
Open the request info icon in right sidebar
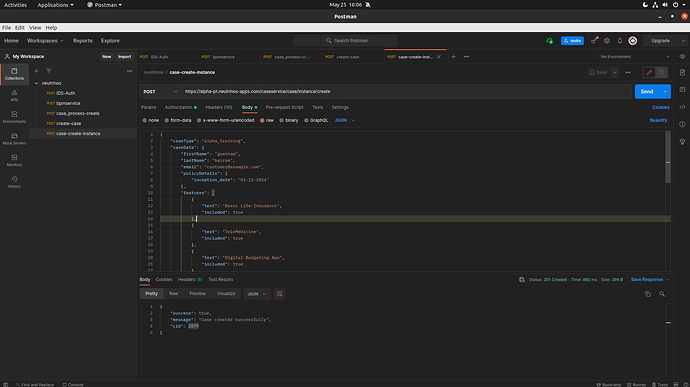683,124
